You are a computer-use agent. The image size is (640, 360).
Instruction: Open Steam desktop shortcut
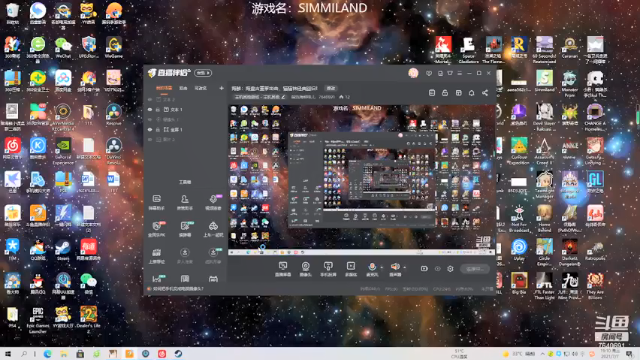[x=63, y=249]
